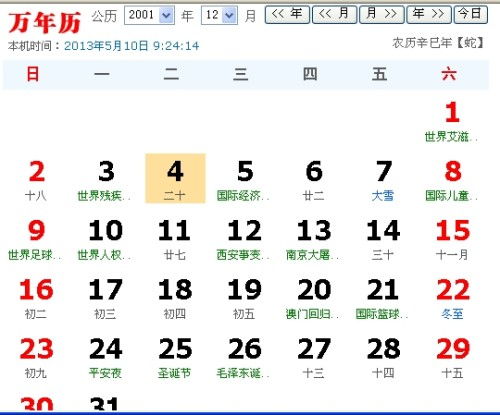Select date 20 澳门回归 anniversary

coord(314,298)
